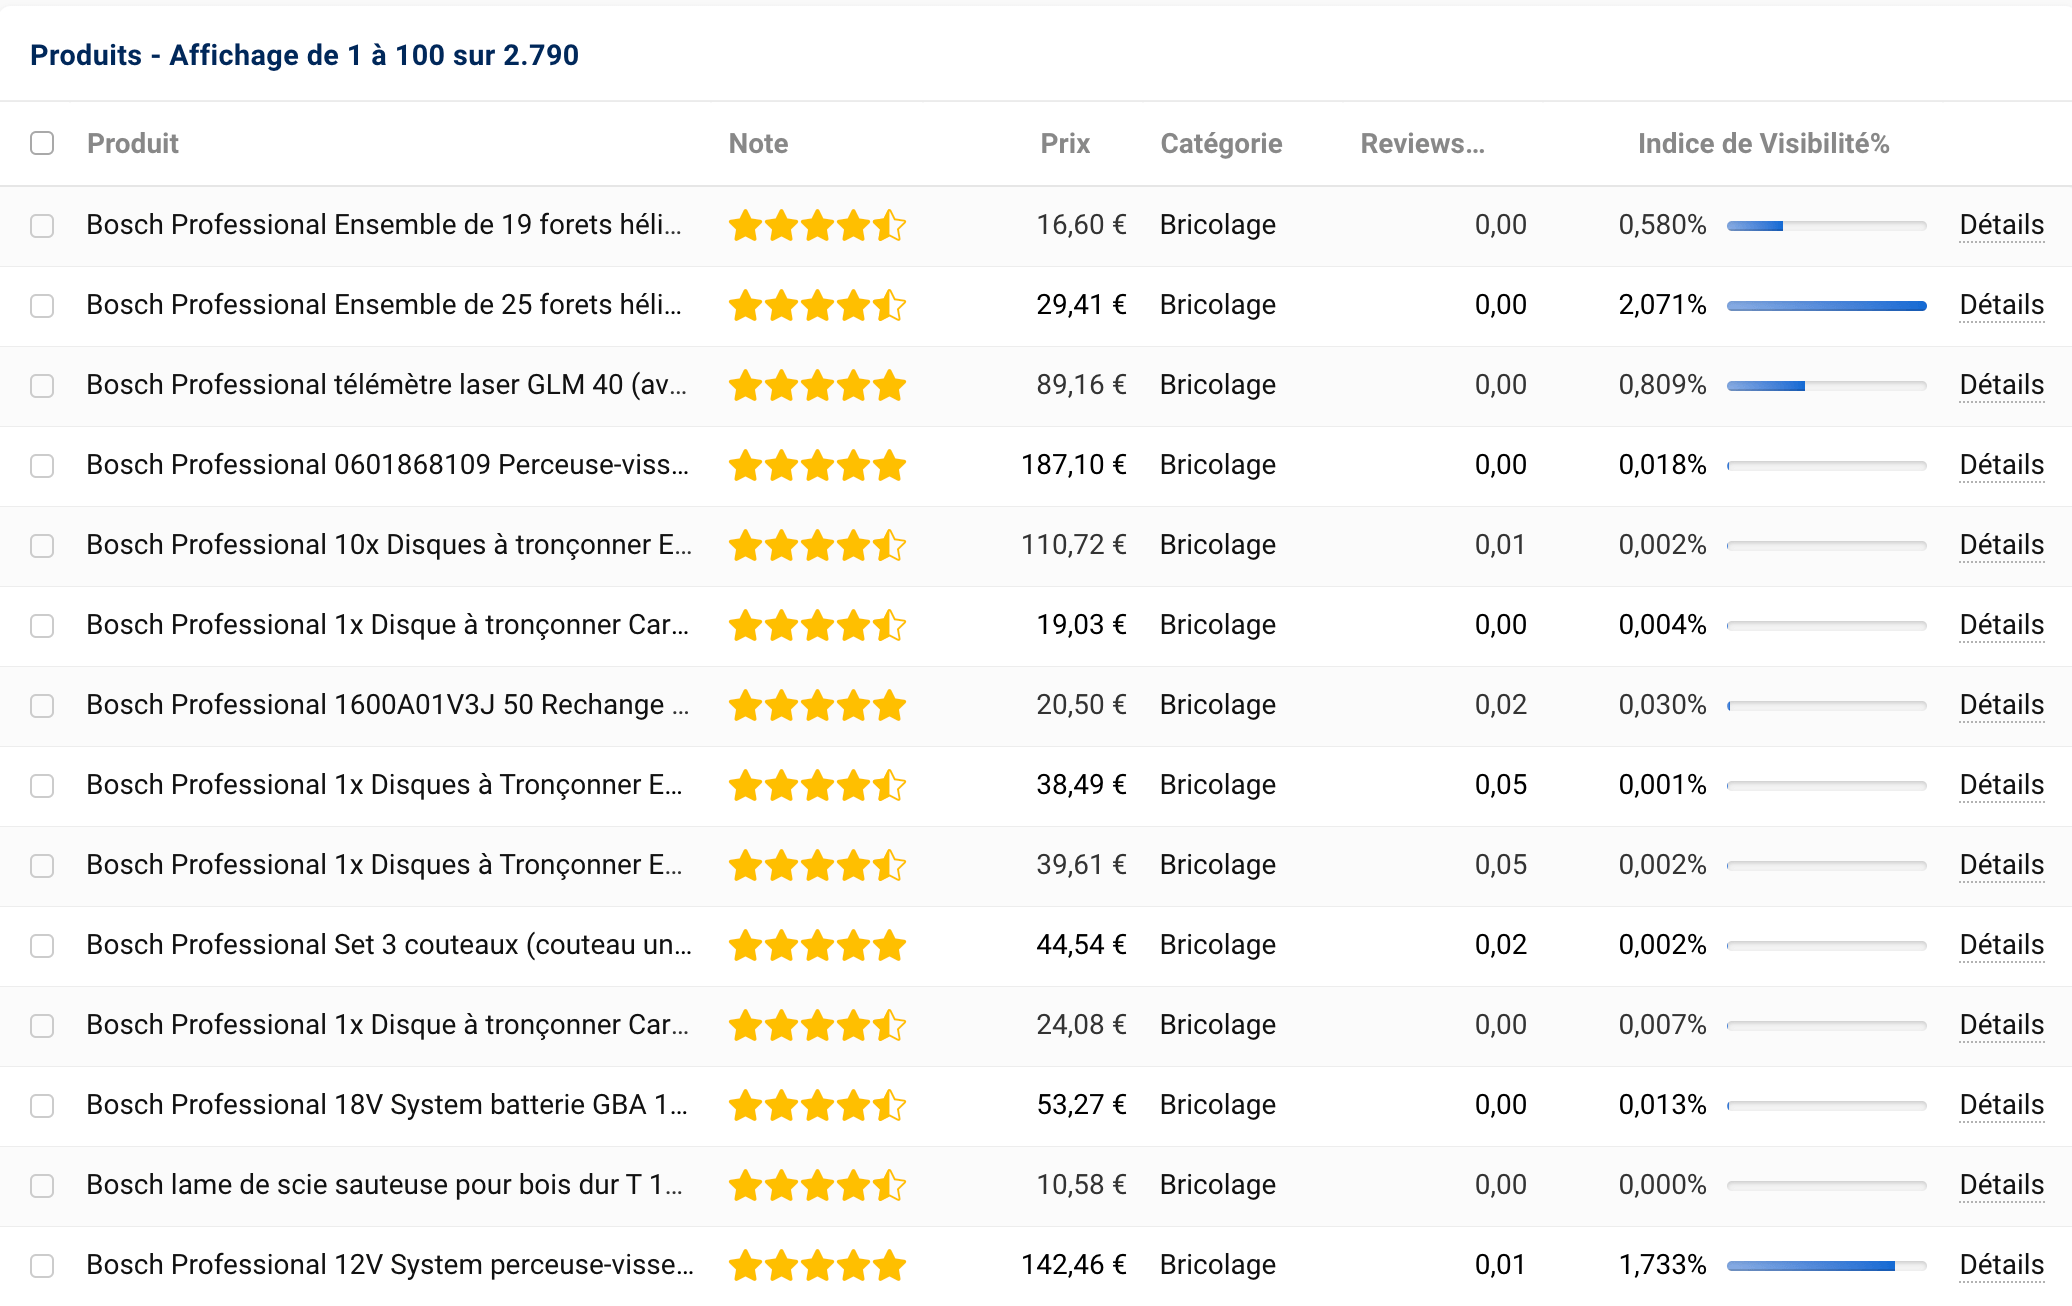Sort by the Note column header
The image size is (2072, 1306).
tap(758, 144)
